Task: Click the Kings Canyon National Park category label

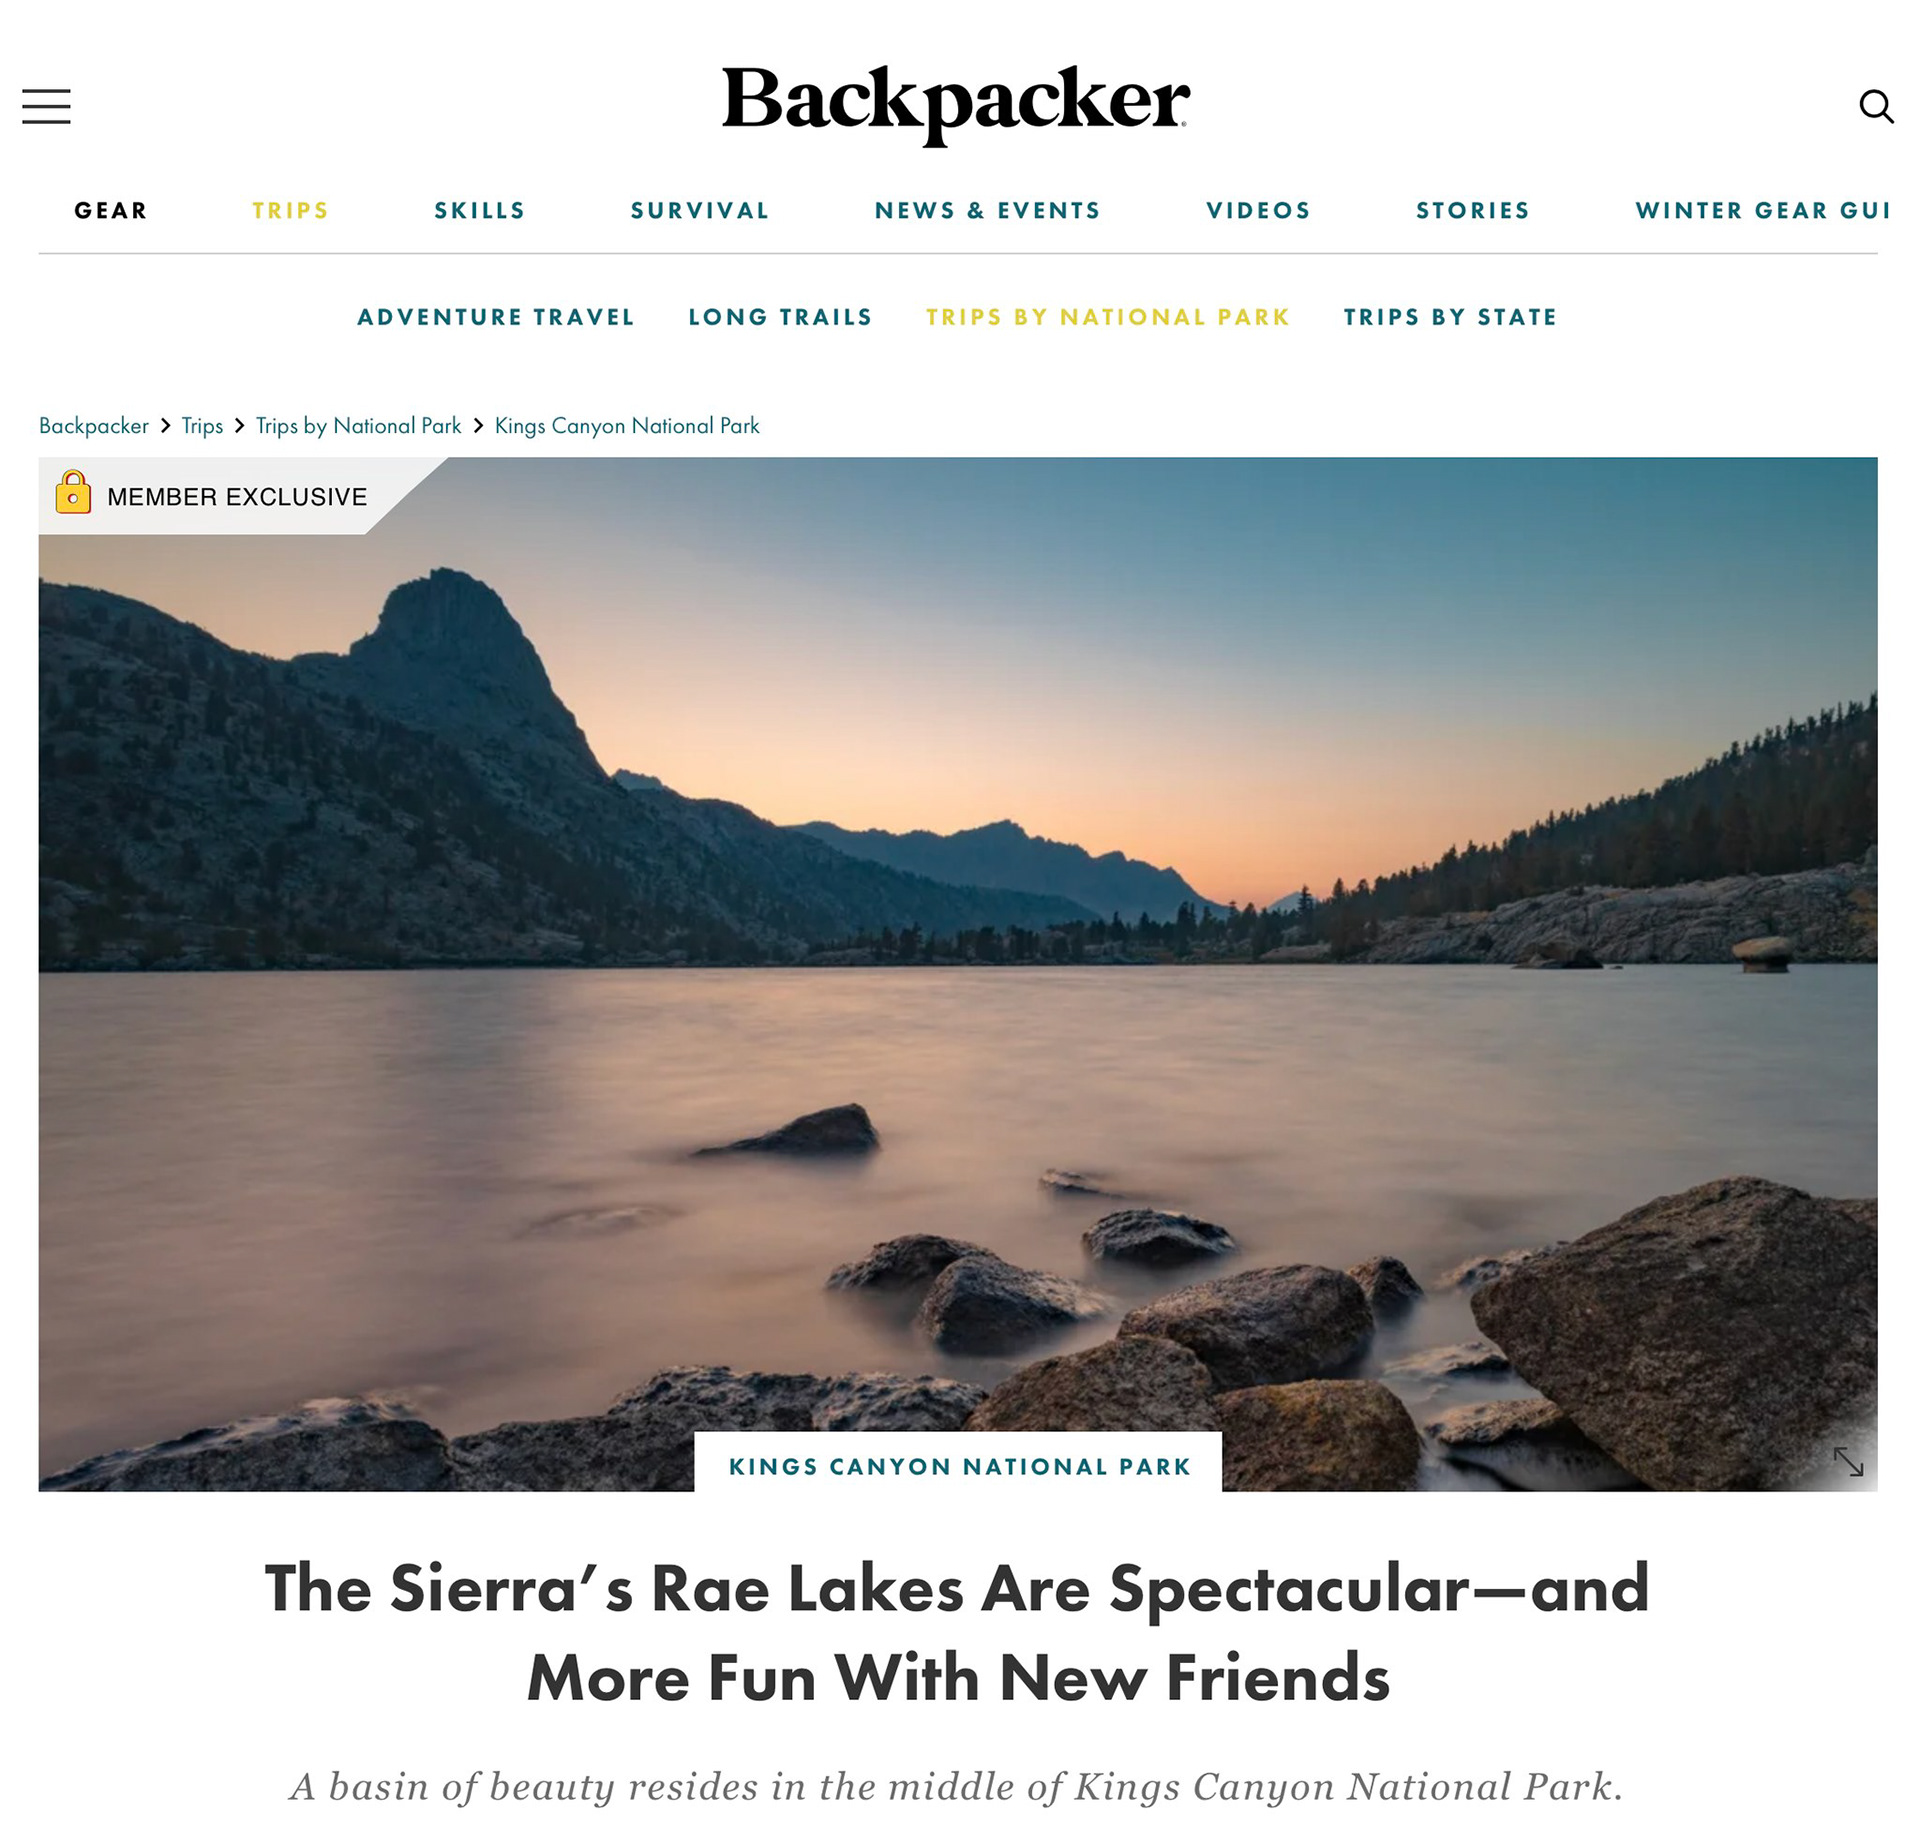Action: coord(959,1466)
